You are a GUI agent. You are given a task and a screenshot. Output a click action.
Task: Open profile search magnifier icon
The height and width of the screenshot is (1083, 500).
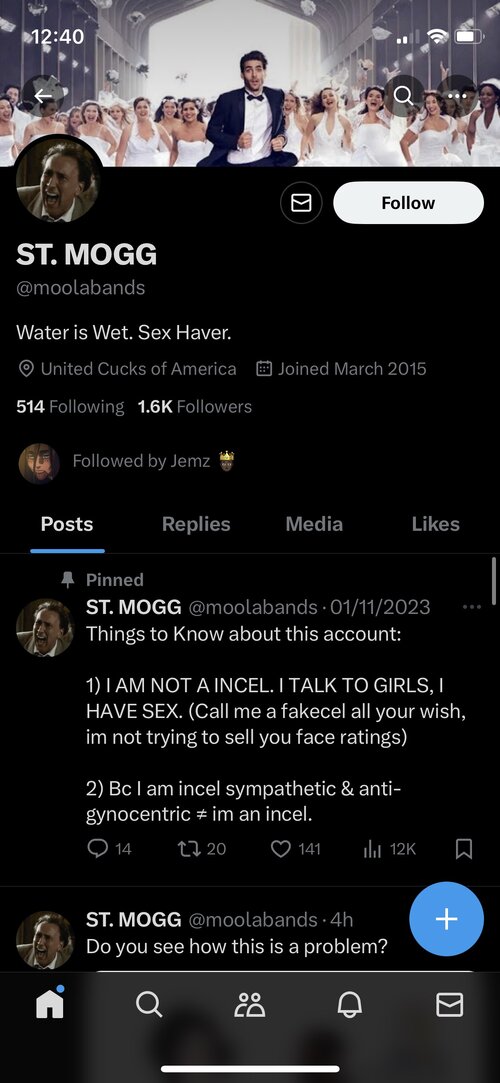tap(404, 97)
